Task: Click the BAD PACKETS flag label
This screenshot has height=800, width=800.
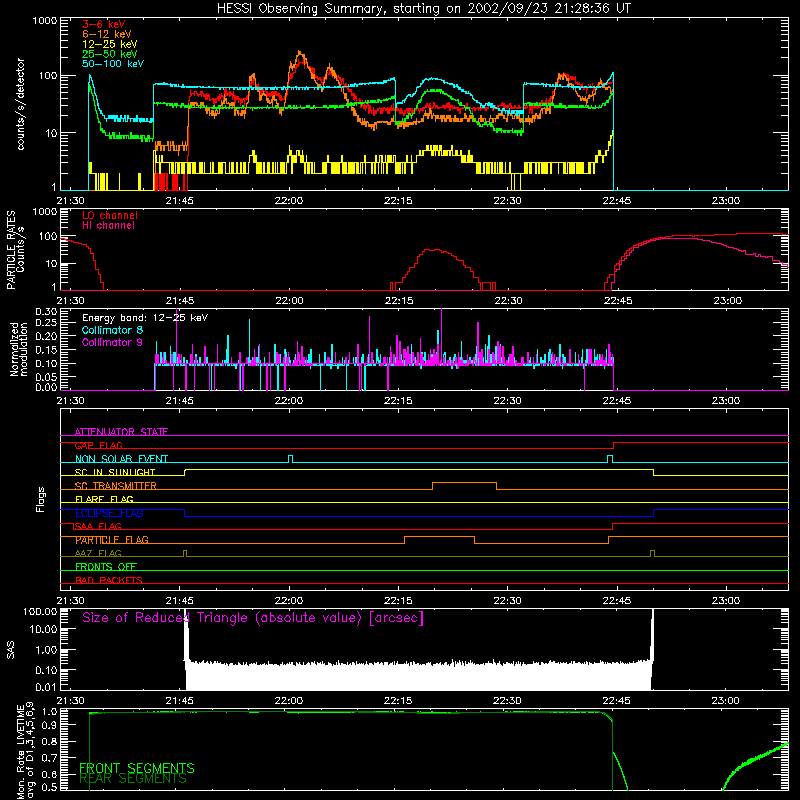Action: click(109, 580)
